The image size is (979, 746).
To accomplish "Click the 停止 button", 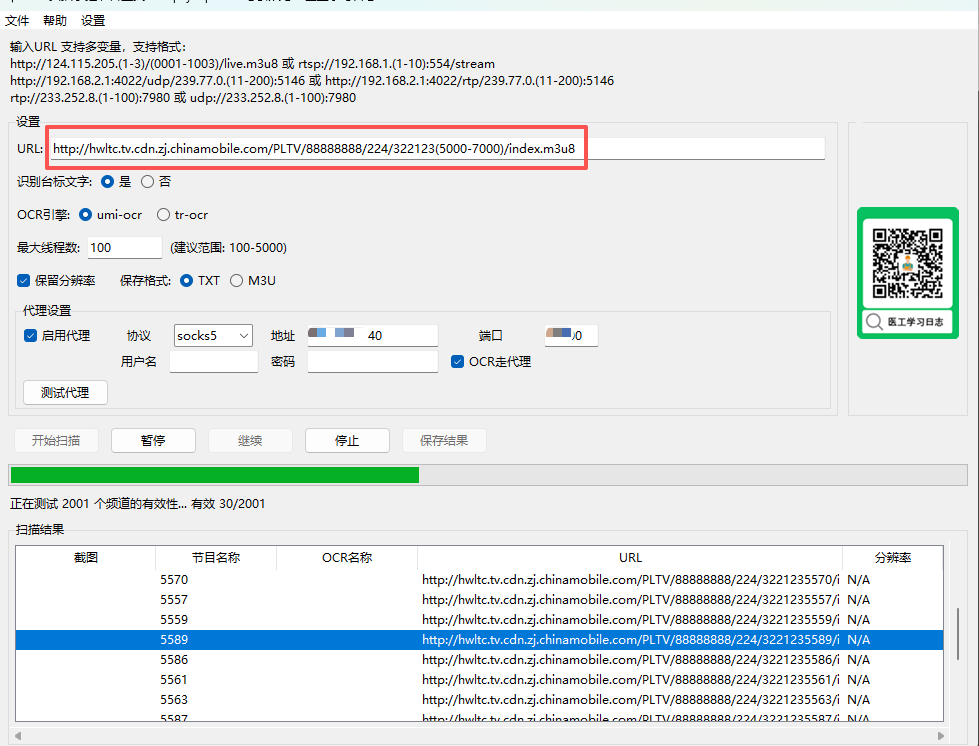I will point(346,441).
